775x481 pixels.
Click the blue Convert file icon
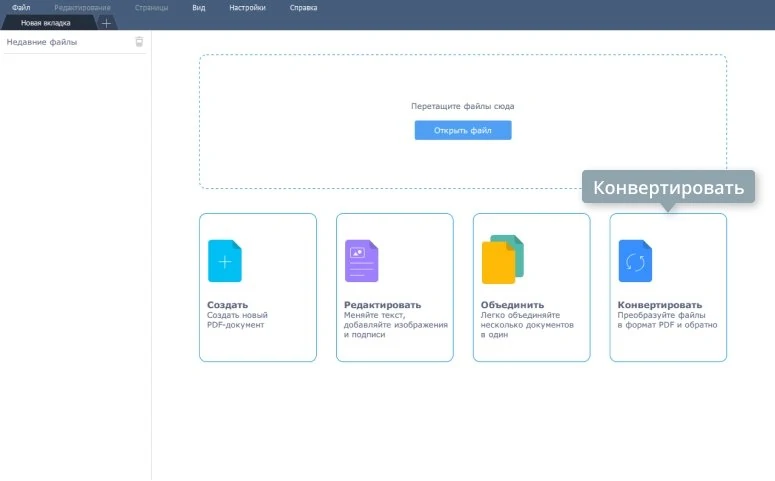tap(635, 261)
